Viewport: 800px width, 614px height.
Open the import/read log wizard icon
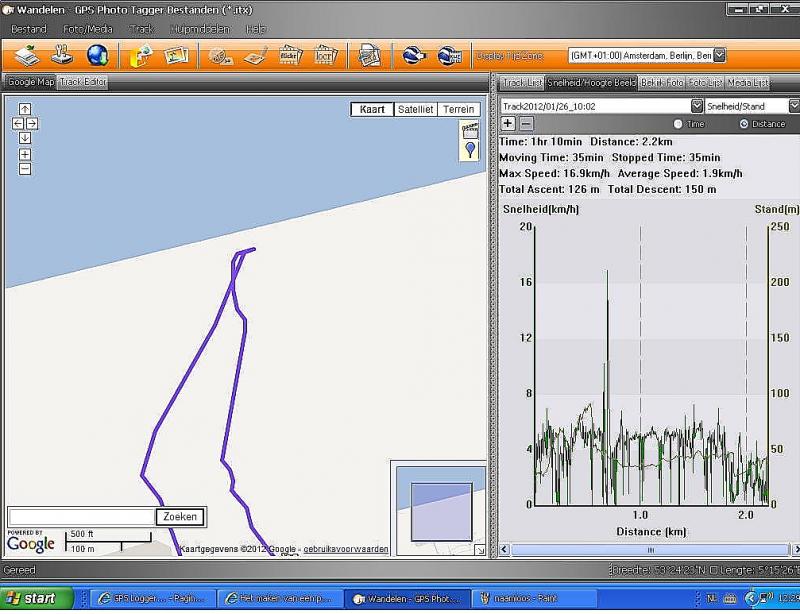pyautogui.click(x=27, y=56)
